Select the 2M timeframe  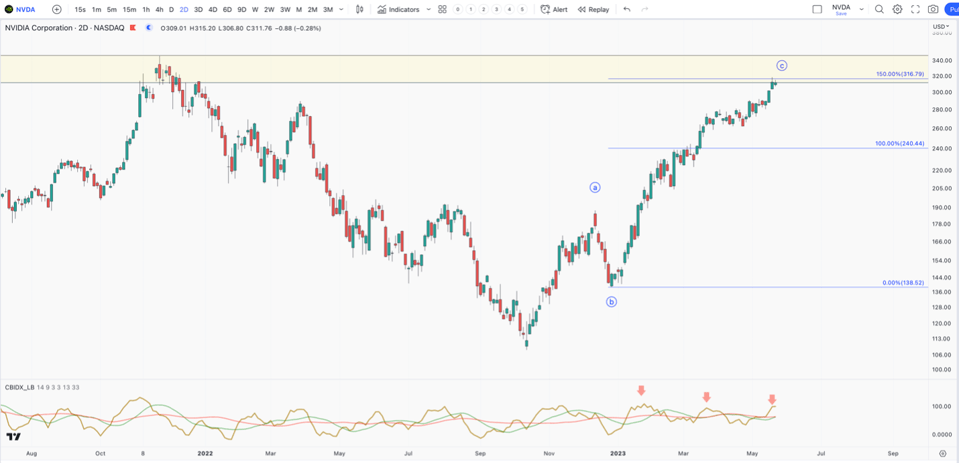pyautogui.click(x=313, y=10)
